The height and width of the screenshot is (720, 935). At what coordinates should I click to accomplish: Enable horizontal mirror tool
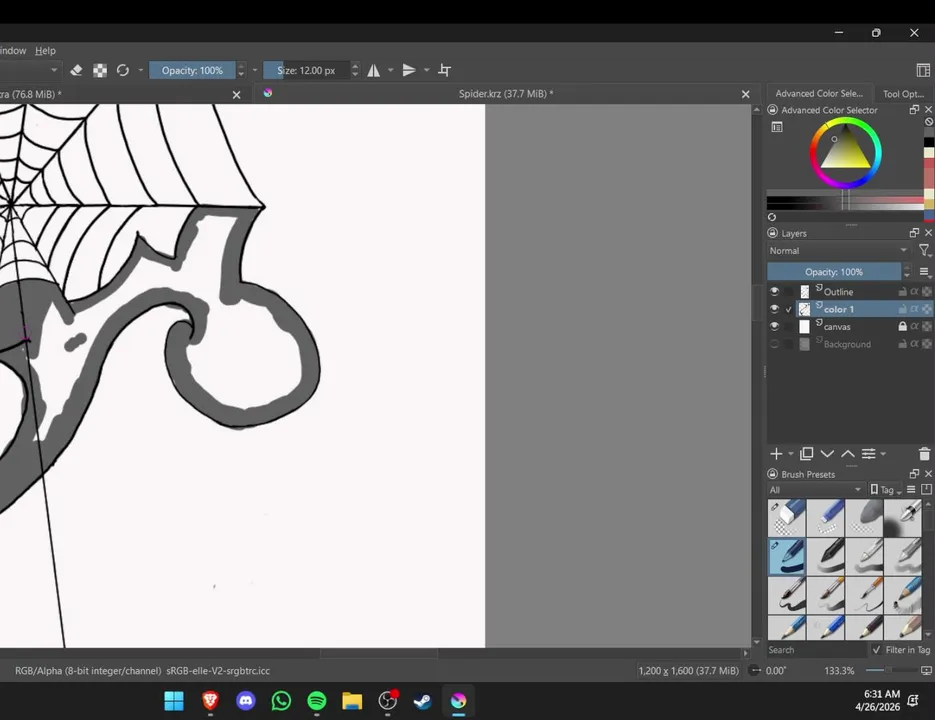pyautogui.click(x=374, y=70)
